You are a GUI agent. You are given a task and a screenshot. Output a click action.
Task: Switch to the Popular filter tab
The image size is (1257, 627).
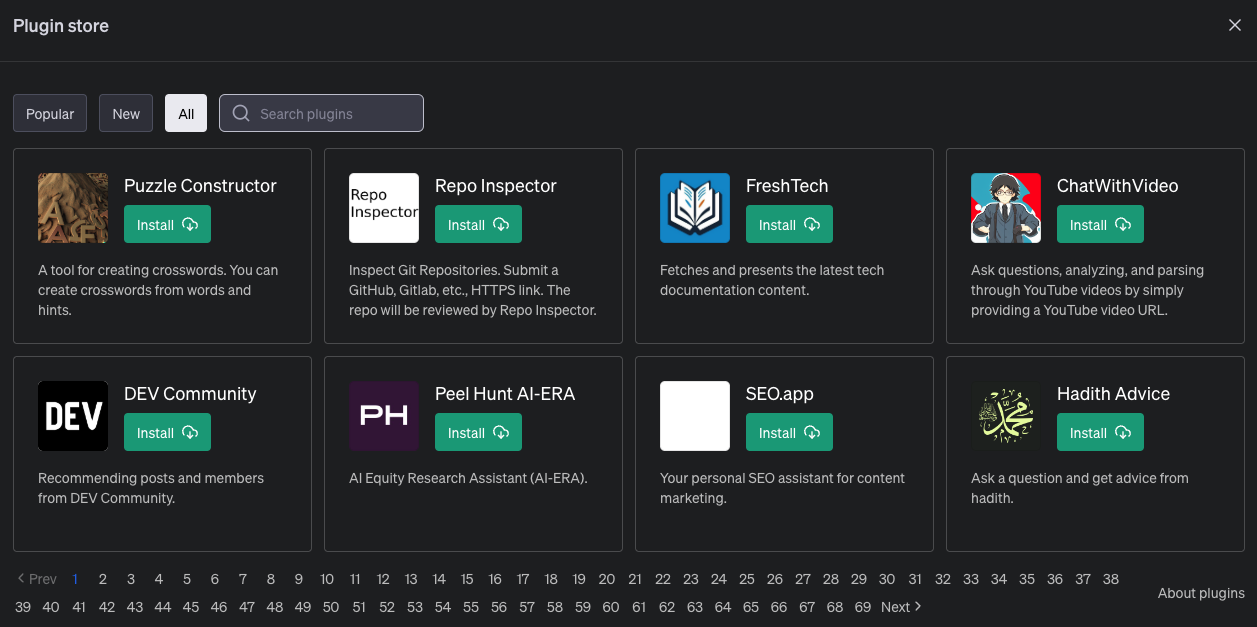[x=50, y=113]
